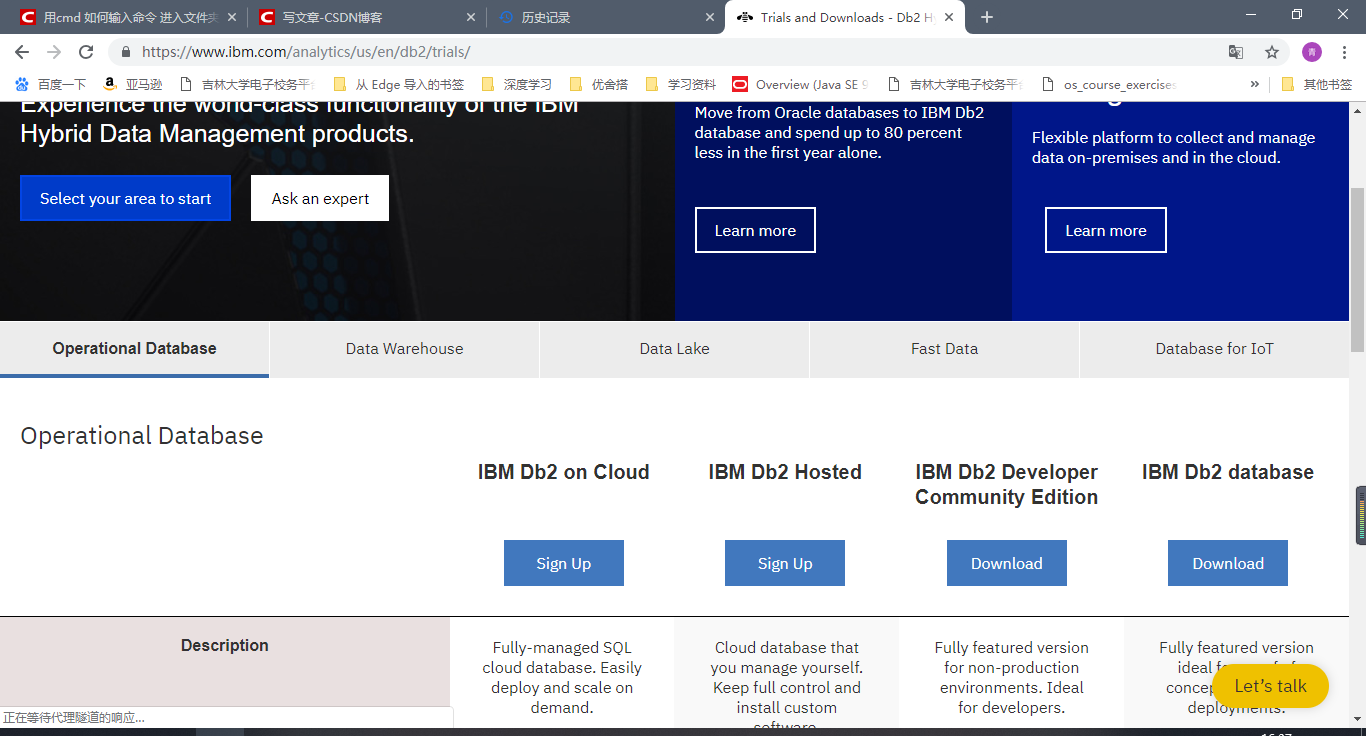Click the Overview (Java SE) bookmark icon
The image size is (1366, 736).
click(x=740, y=84)
